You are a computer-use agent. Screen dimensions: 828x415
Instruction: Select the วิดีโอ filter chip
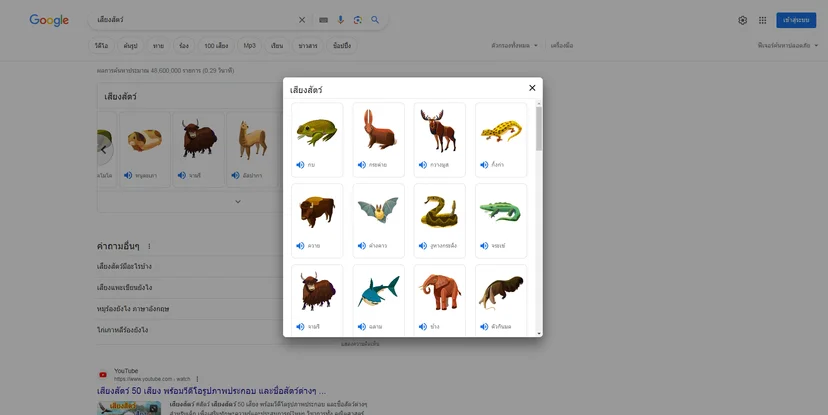click(x=101, y=46)
